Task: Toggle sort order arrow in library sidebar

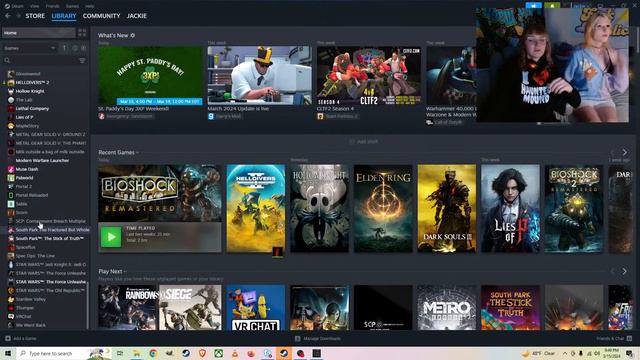Action: pyautogui.click(x=64, y=48)
